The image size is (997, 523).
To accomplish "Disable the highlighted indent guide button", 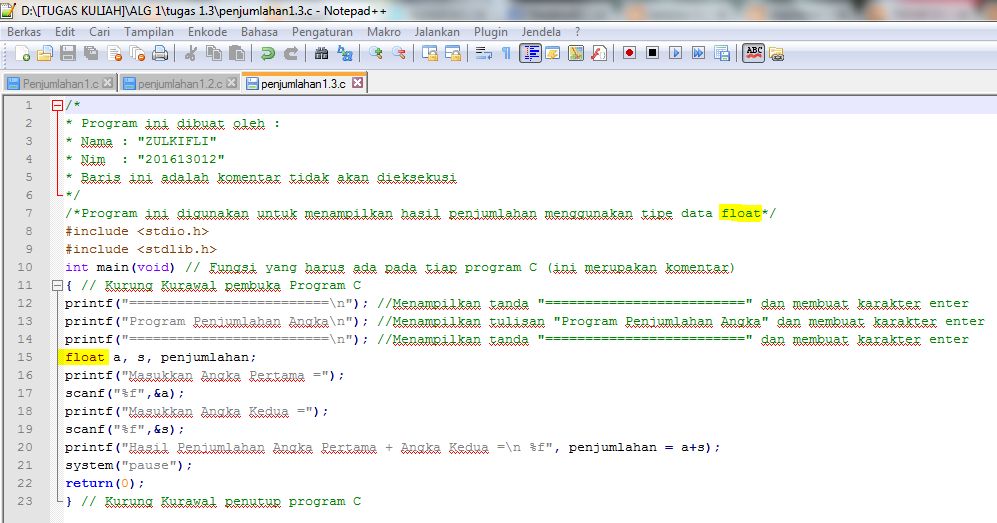I will [530, 53].
